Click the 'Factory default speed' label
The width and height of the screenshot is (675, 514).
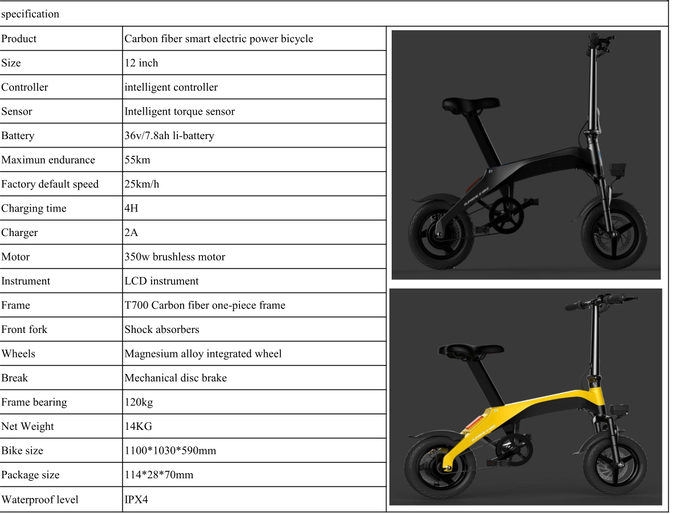50,184
